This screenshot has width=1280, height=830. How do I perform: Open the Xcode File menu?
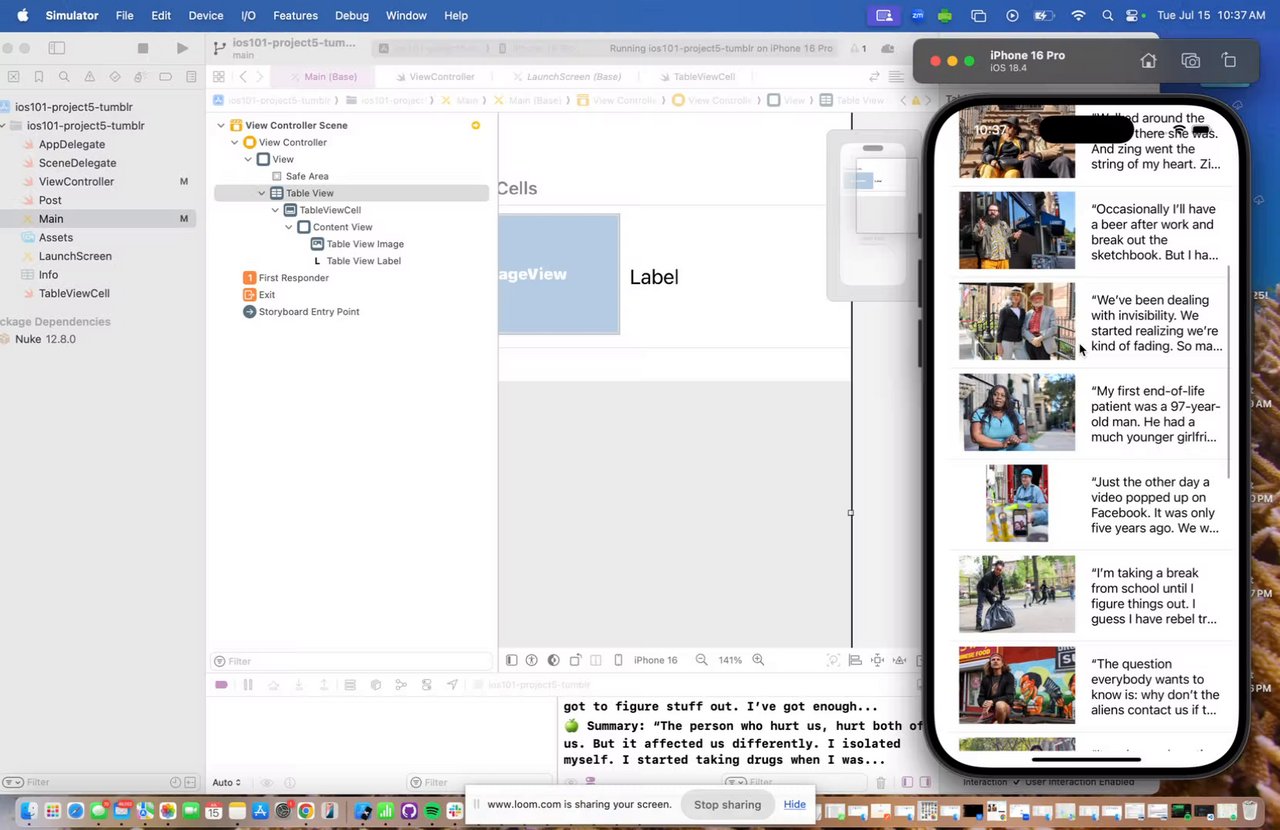click(x=124, y=16)
